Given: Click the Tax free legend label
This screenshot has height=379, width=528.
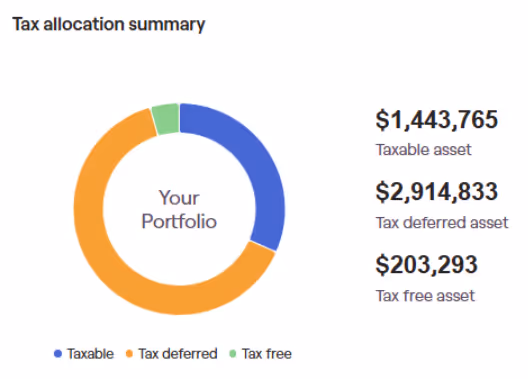Looking at the screenshot, I should pyautogui.click(x=267, y=354).
